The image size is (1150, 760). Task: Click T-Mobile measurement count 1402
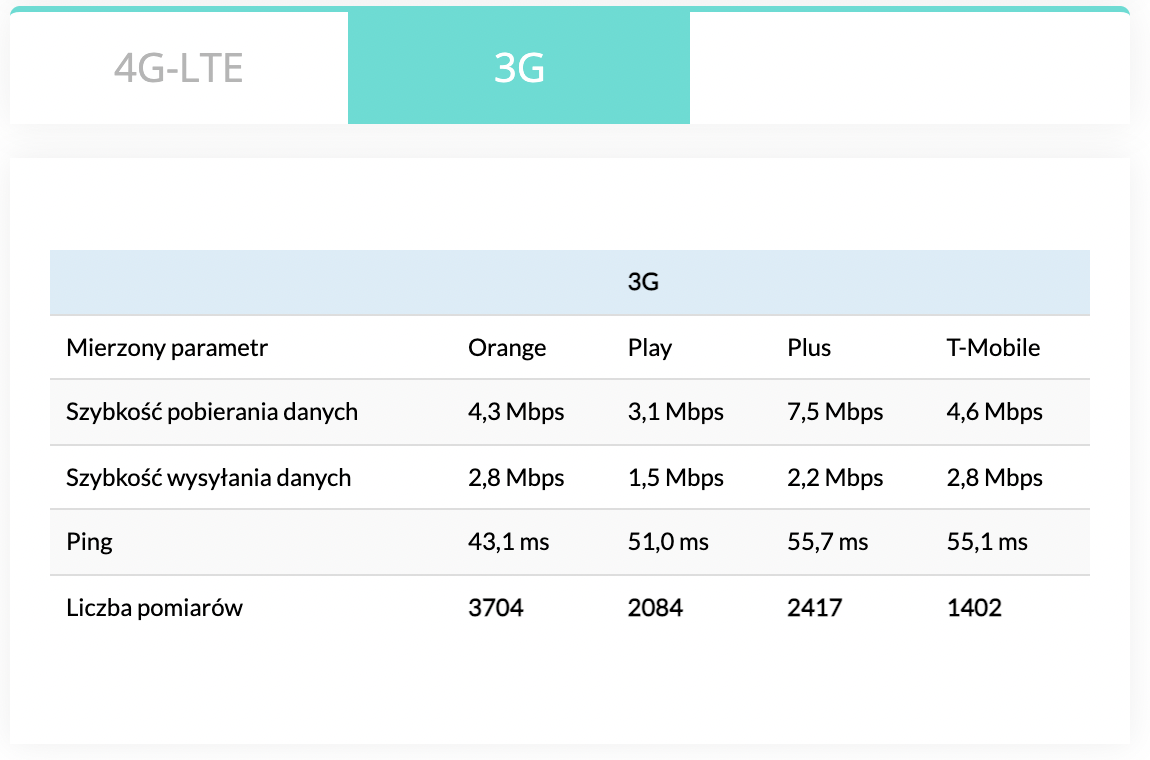tap(974, 607)
